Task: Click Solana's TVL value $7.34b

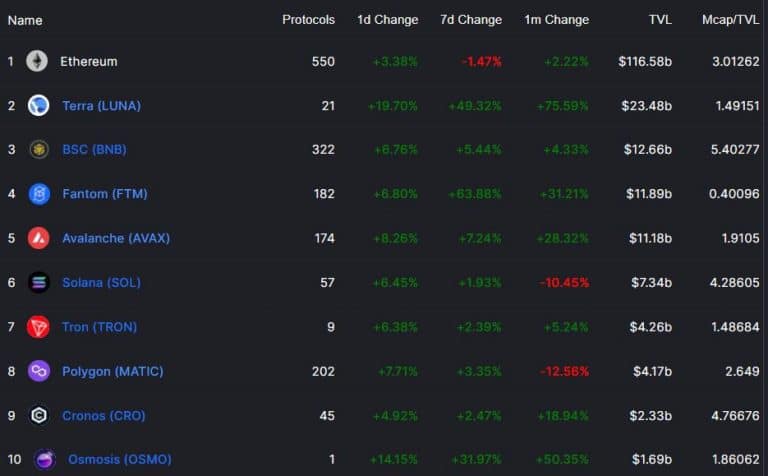Action: [651, 283]
